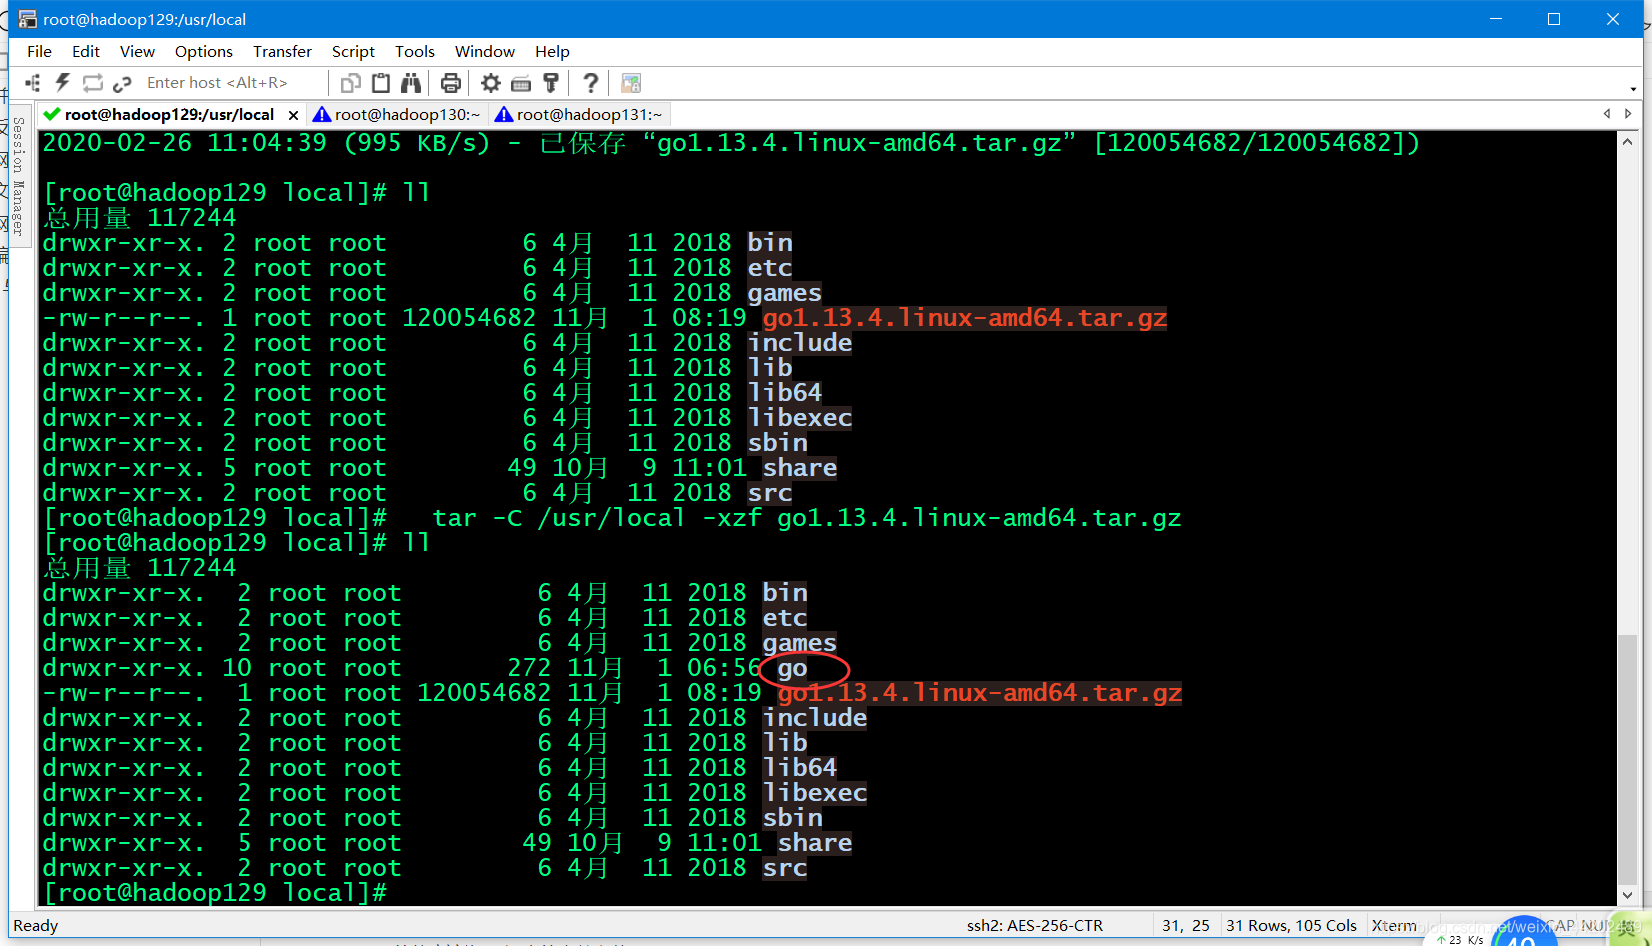The height and width of the screenshot is (946, 1652).
Task: Click the 'Ready' status bar text
Action: (36, 926)
